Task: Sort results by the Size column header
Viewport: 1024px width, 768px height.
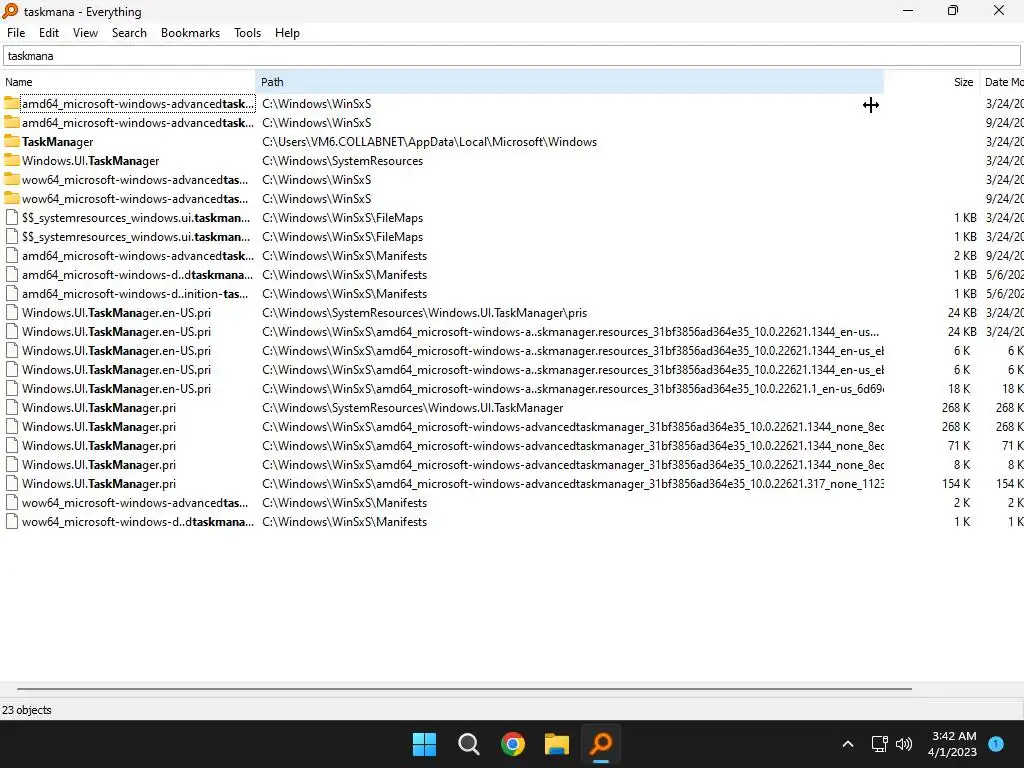Action: (x=931, y=82)
